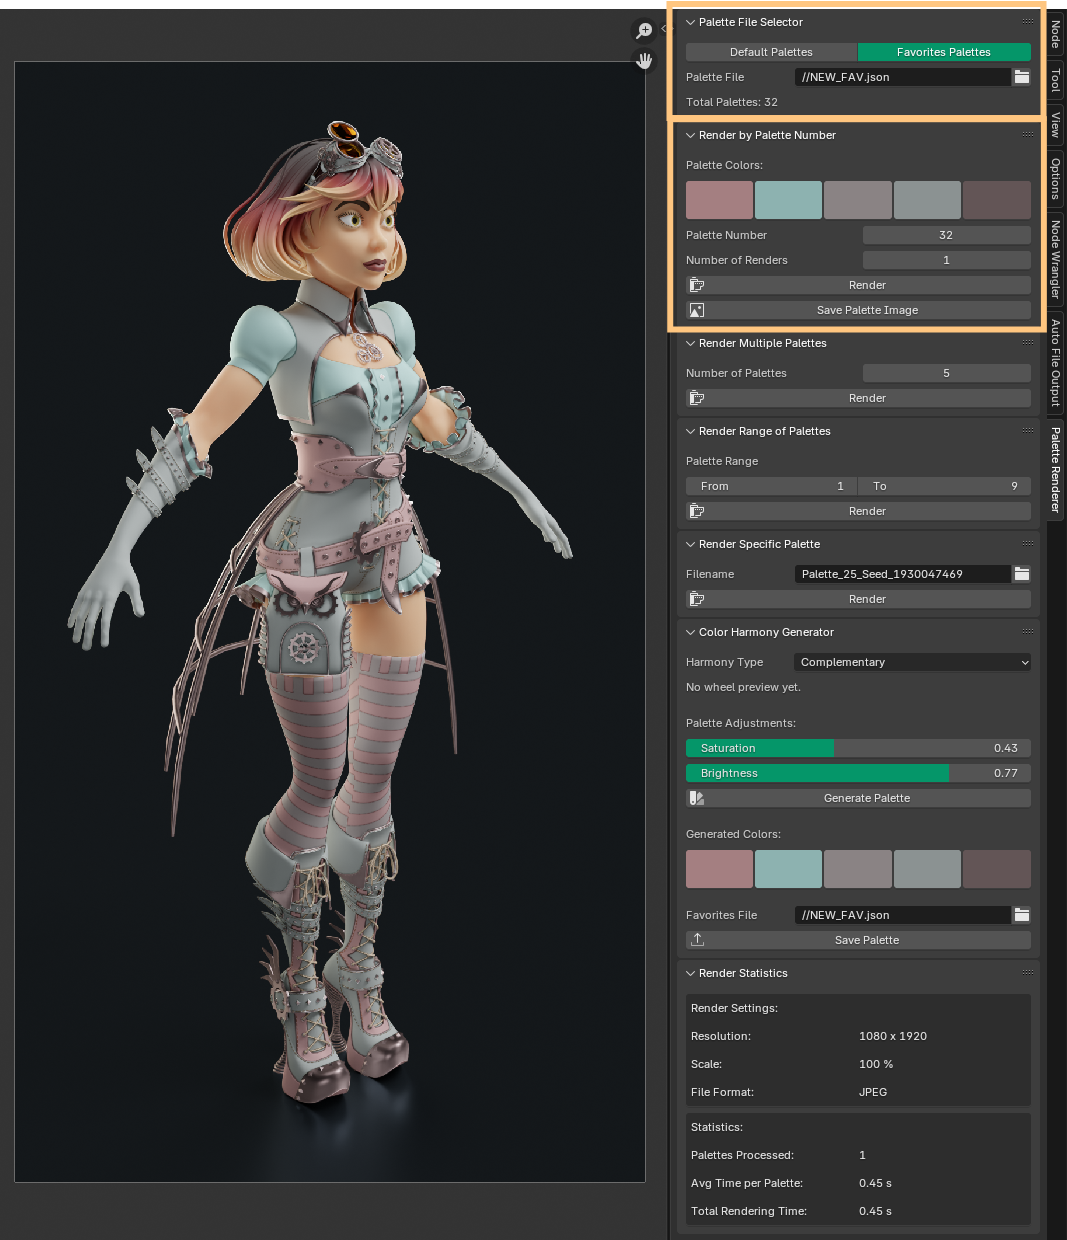Open folder browser for Palette File
This screenshot has width=1067, height=1240.
pyautogui.click(x=1021, y=77)
